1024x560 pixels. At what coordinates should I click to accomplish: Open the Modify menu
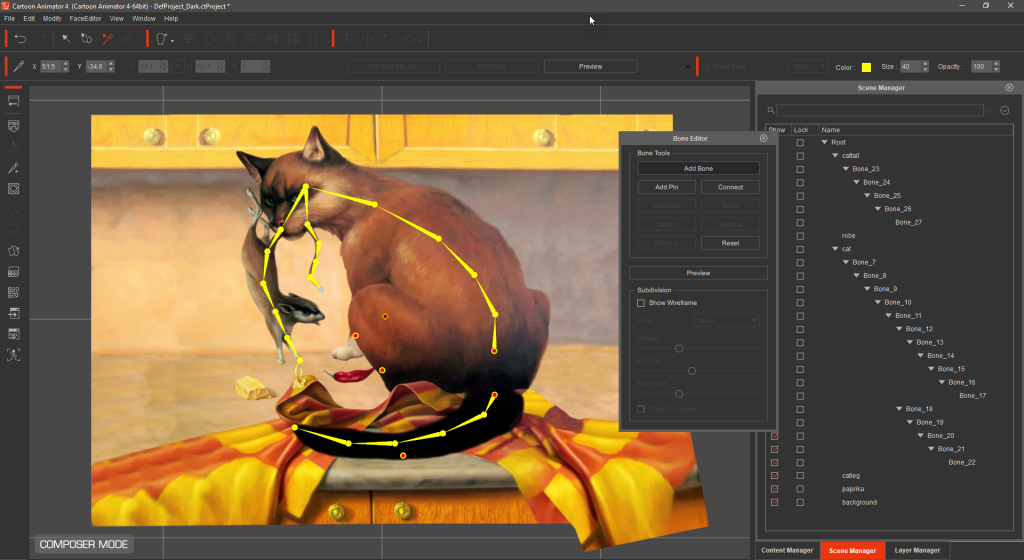coord(52,18)
